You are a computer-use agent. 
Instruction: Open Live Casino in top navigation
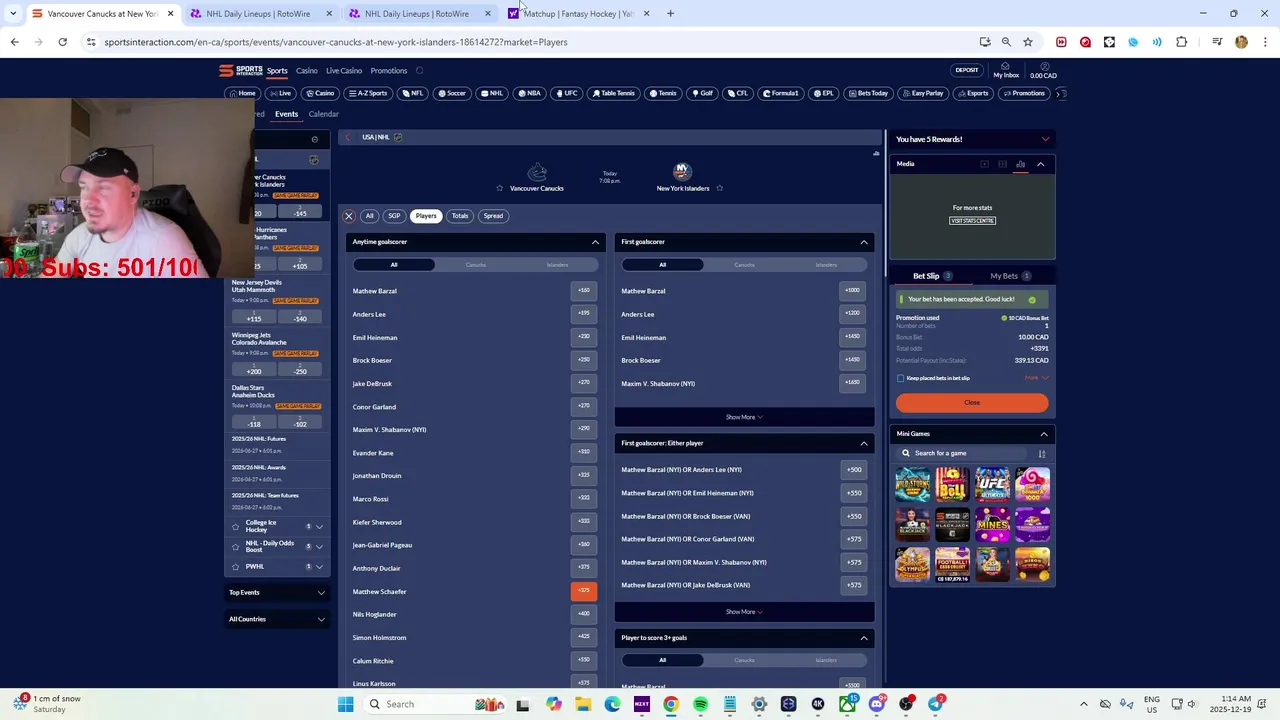(x=344, y=71)
